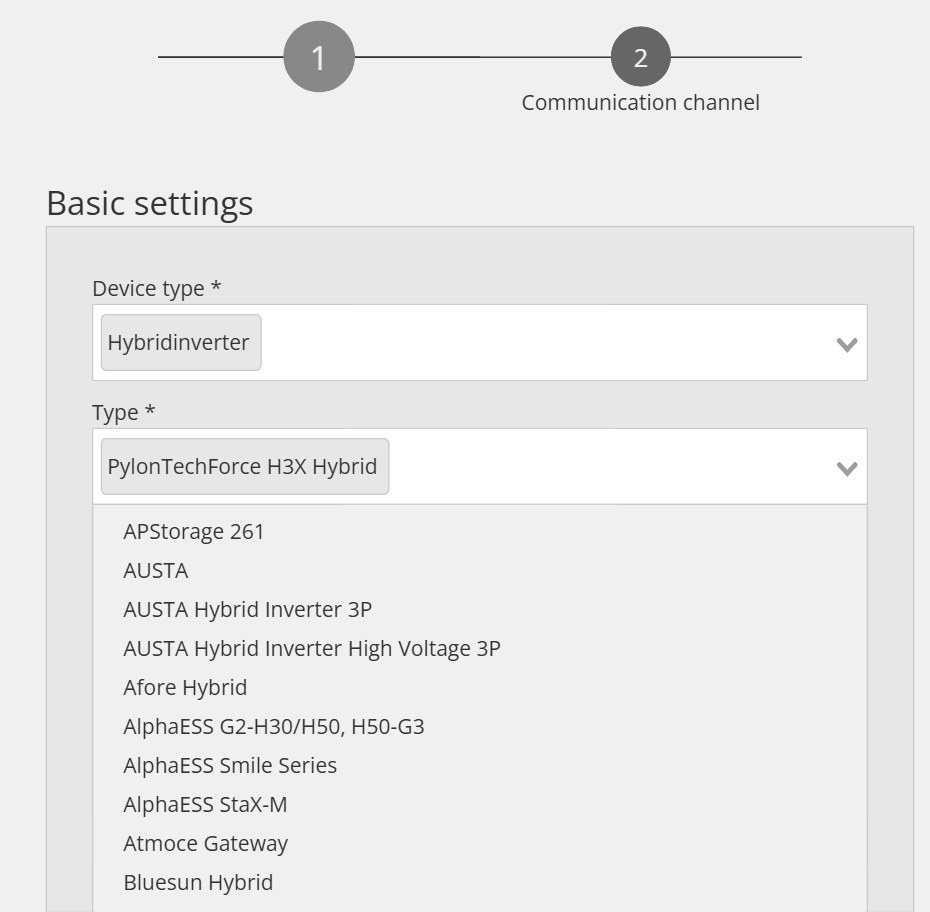
Task: Collapse the Type dropdown chevron
Action: (846, 468)
